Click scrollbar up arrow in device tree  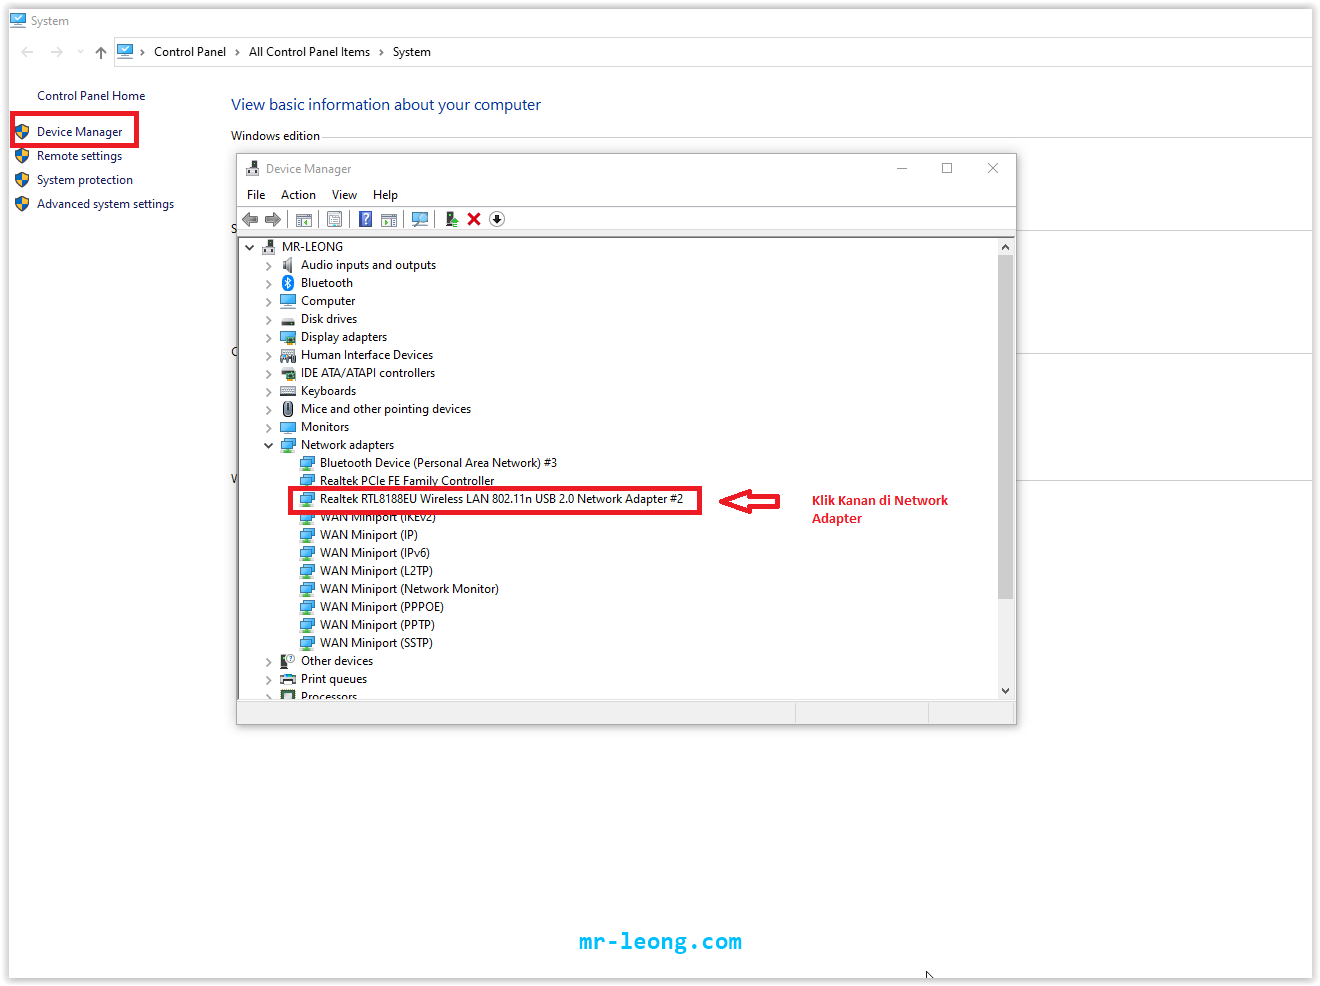1005,247
